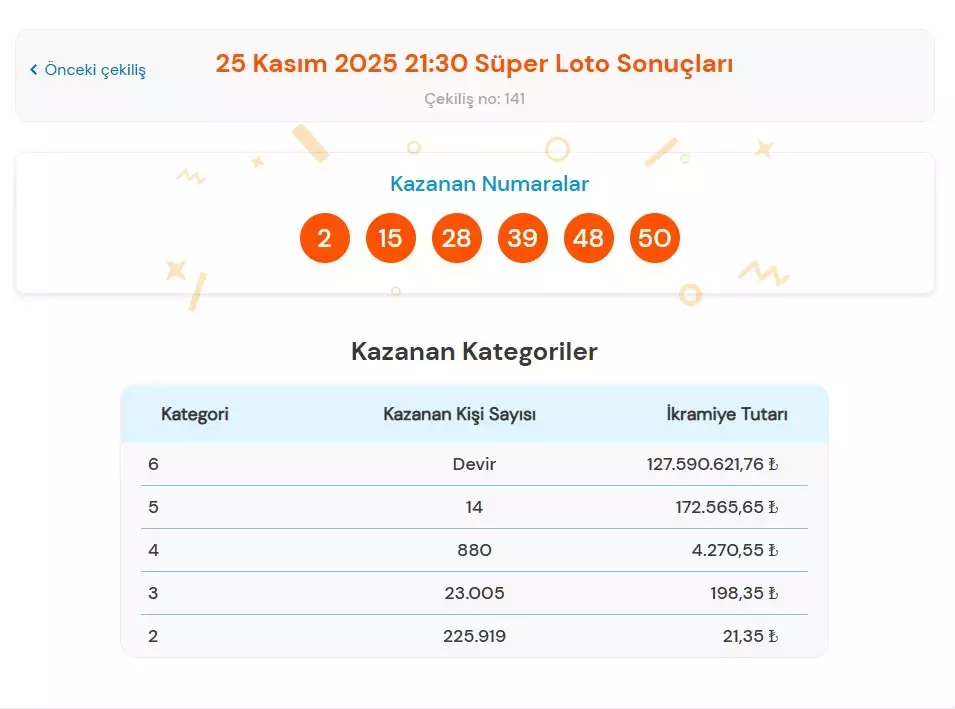Select category row 6 marked Devir
Screen dimensions: 955x709
pyautogui.click(x=474, y=463)
